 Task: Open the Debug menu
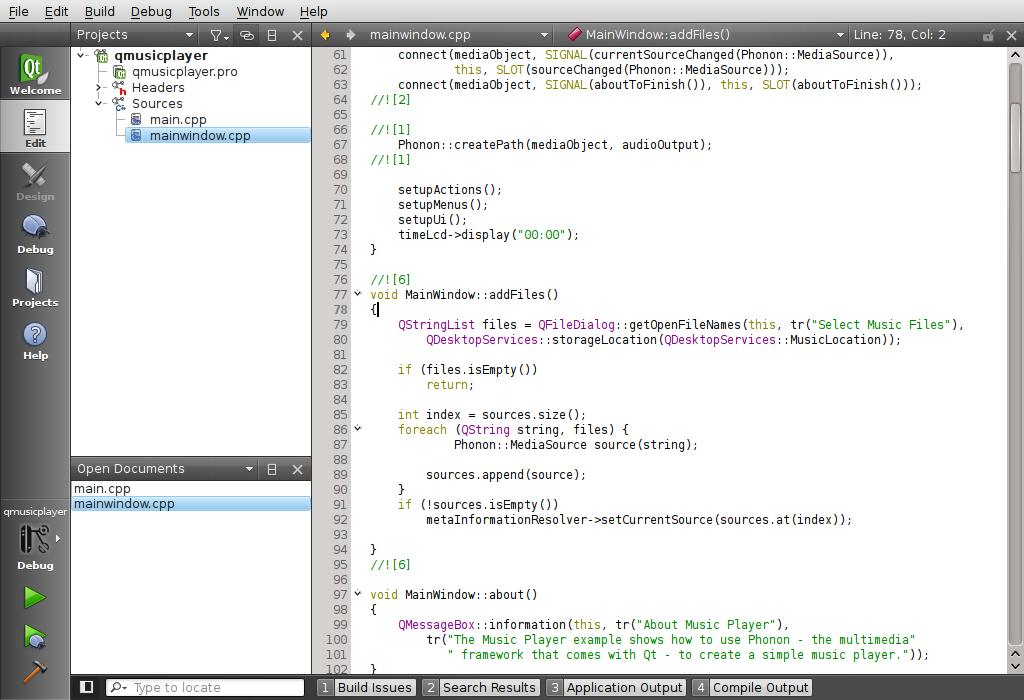click(x=151, y=12)
